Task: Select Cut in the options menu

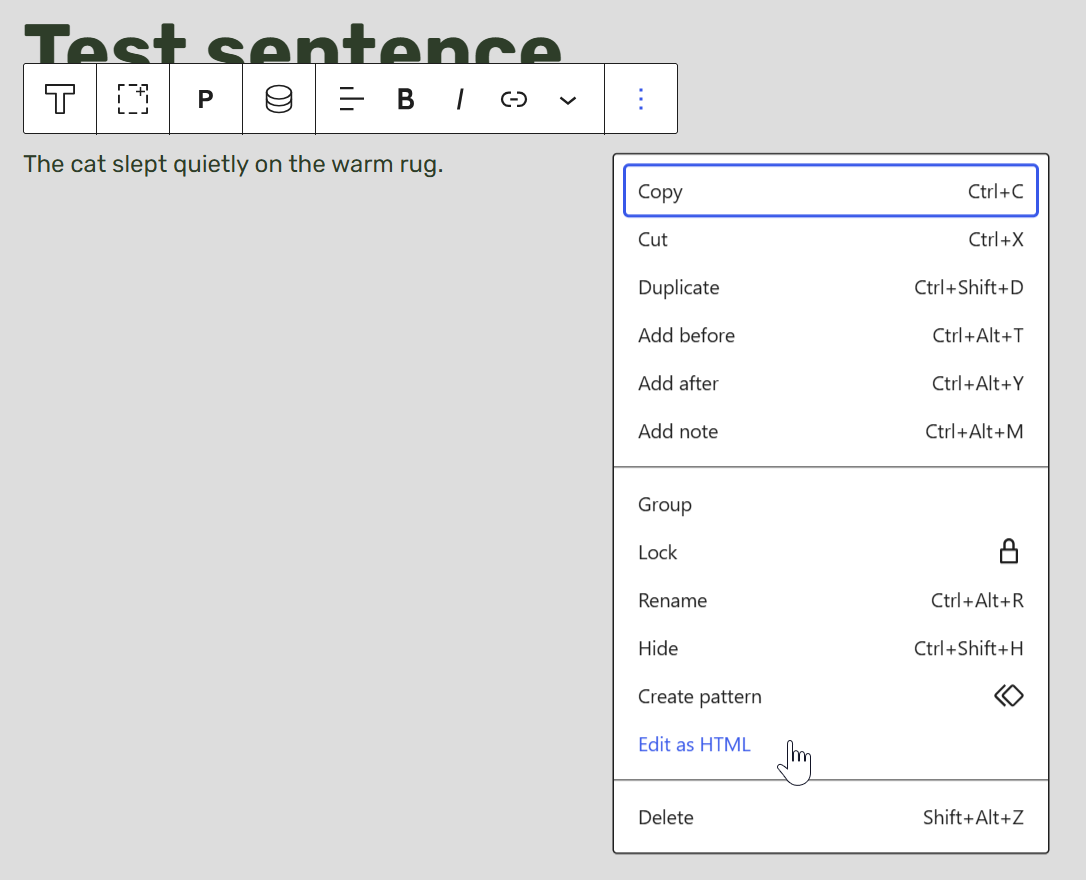Action: (831, 240)
